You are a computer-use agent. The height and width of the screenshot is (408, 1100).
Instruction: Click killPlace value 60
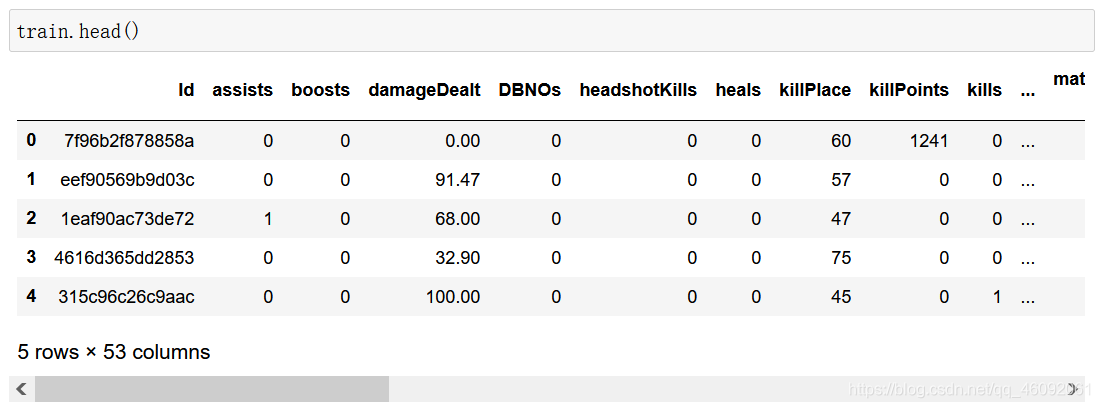841,141
